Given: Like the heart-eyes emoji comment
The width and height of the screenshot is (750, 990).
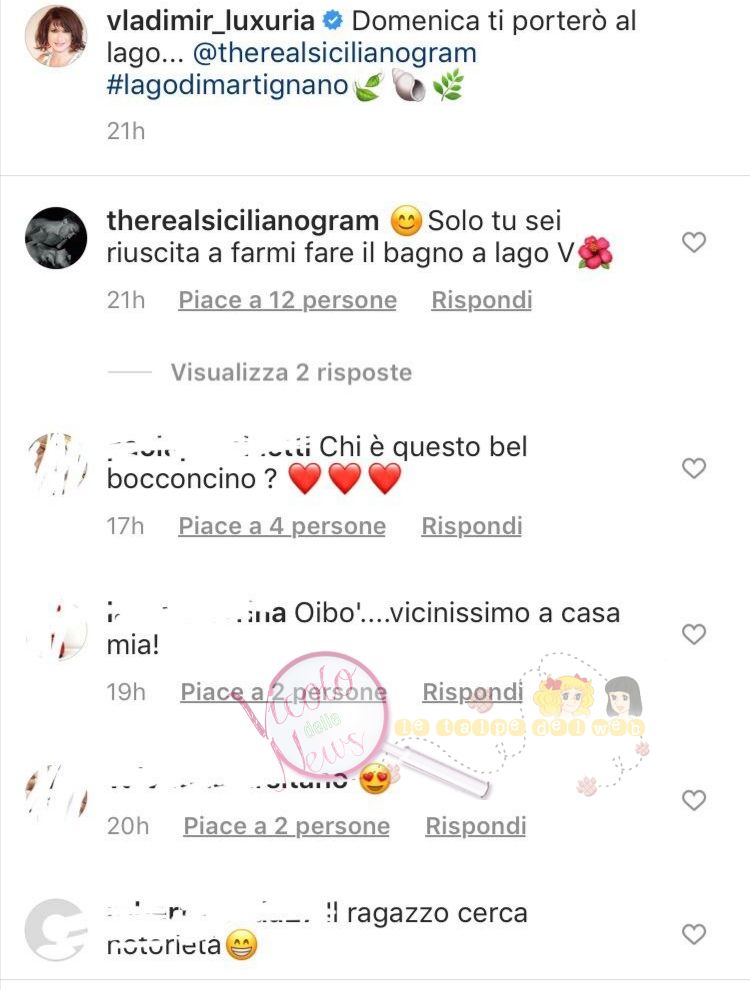Looking at the screenshot, I should coord(694,800).
